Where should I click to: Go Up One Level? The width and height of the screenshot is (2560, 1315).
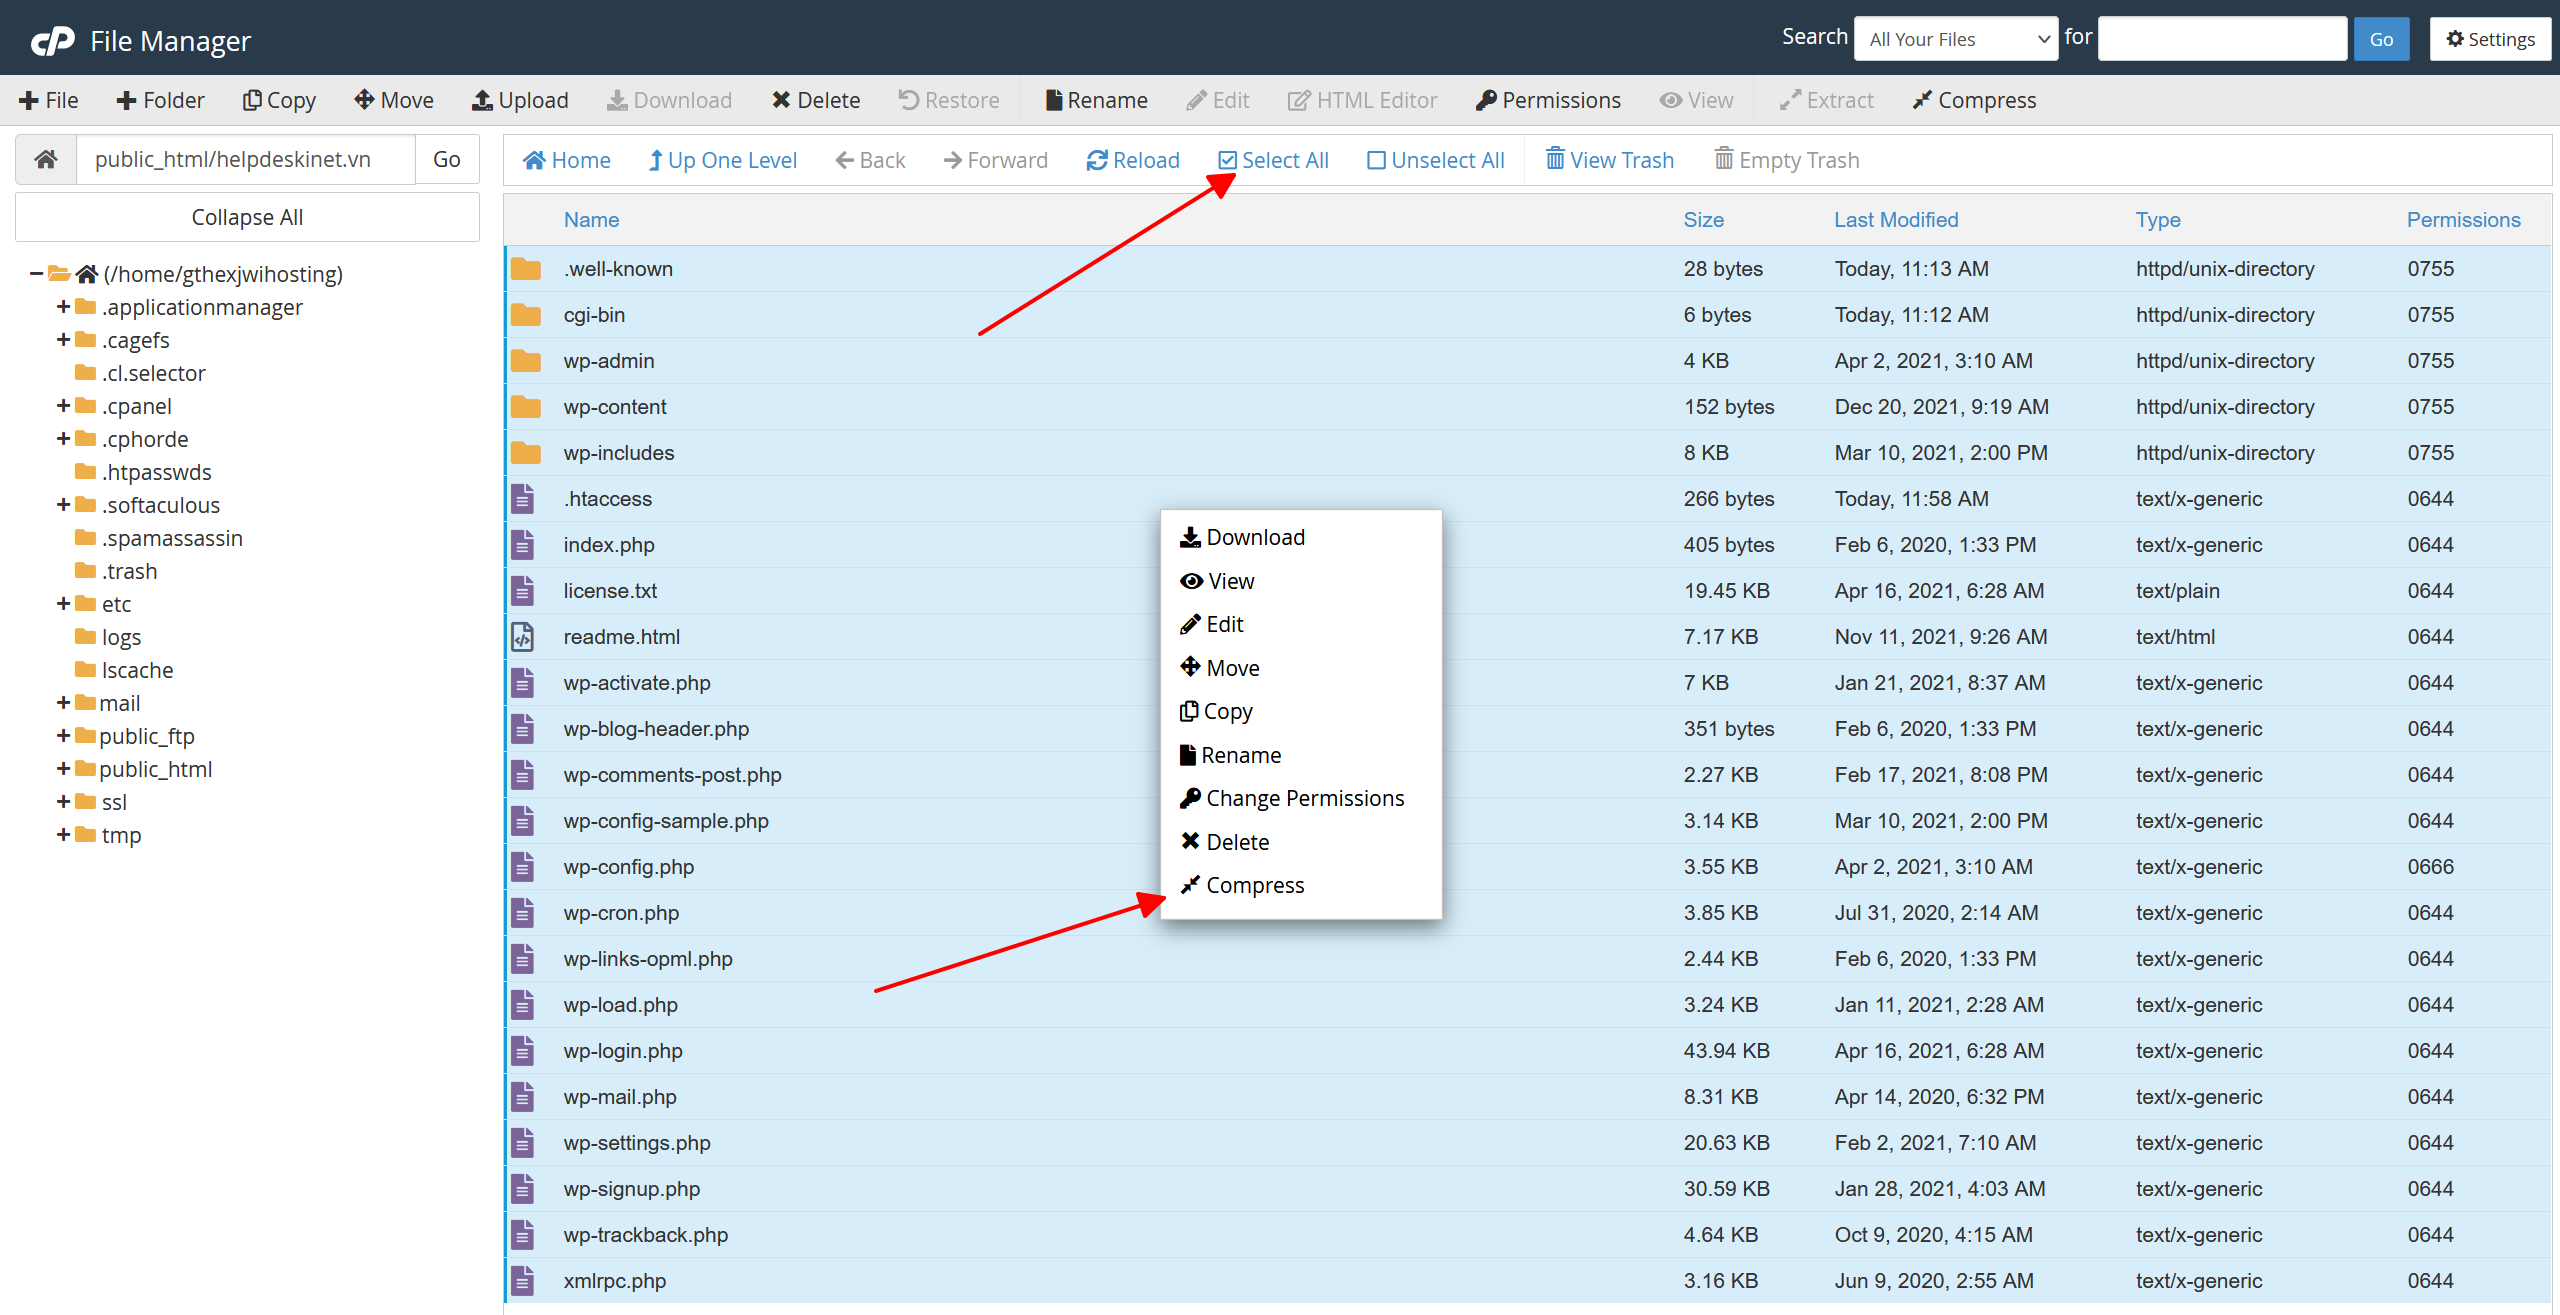(x=723, y=160)
